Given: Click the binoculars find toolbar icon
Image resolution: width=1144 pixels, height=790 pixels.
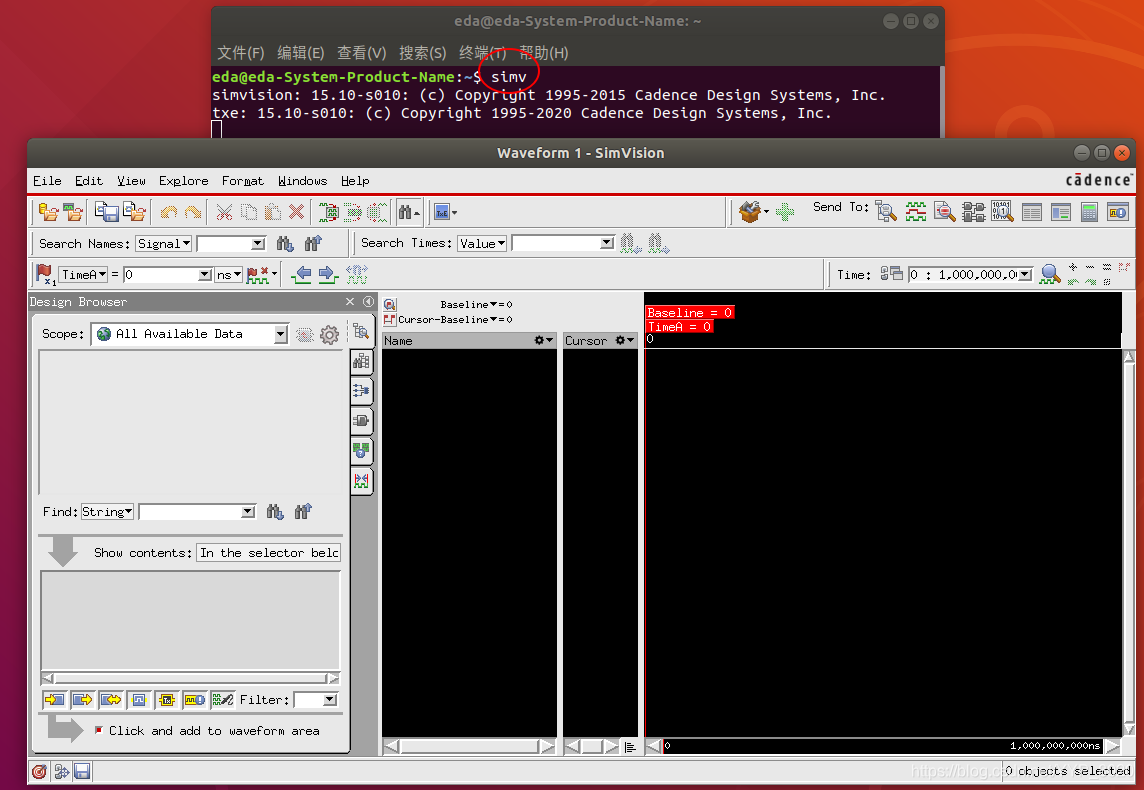Looking at the screenshot, I should pyautogui.click(x=408, y=212).
